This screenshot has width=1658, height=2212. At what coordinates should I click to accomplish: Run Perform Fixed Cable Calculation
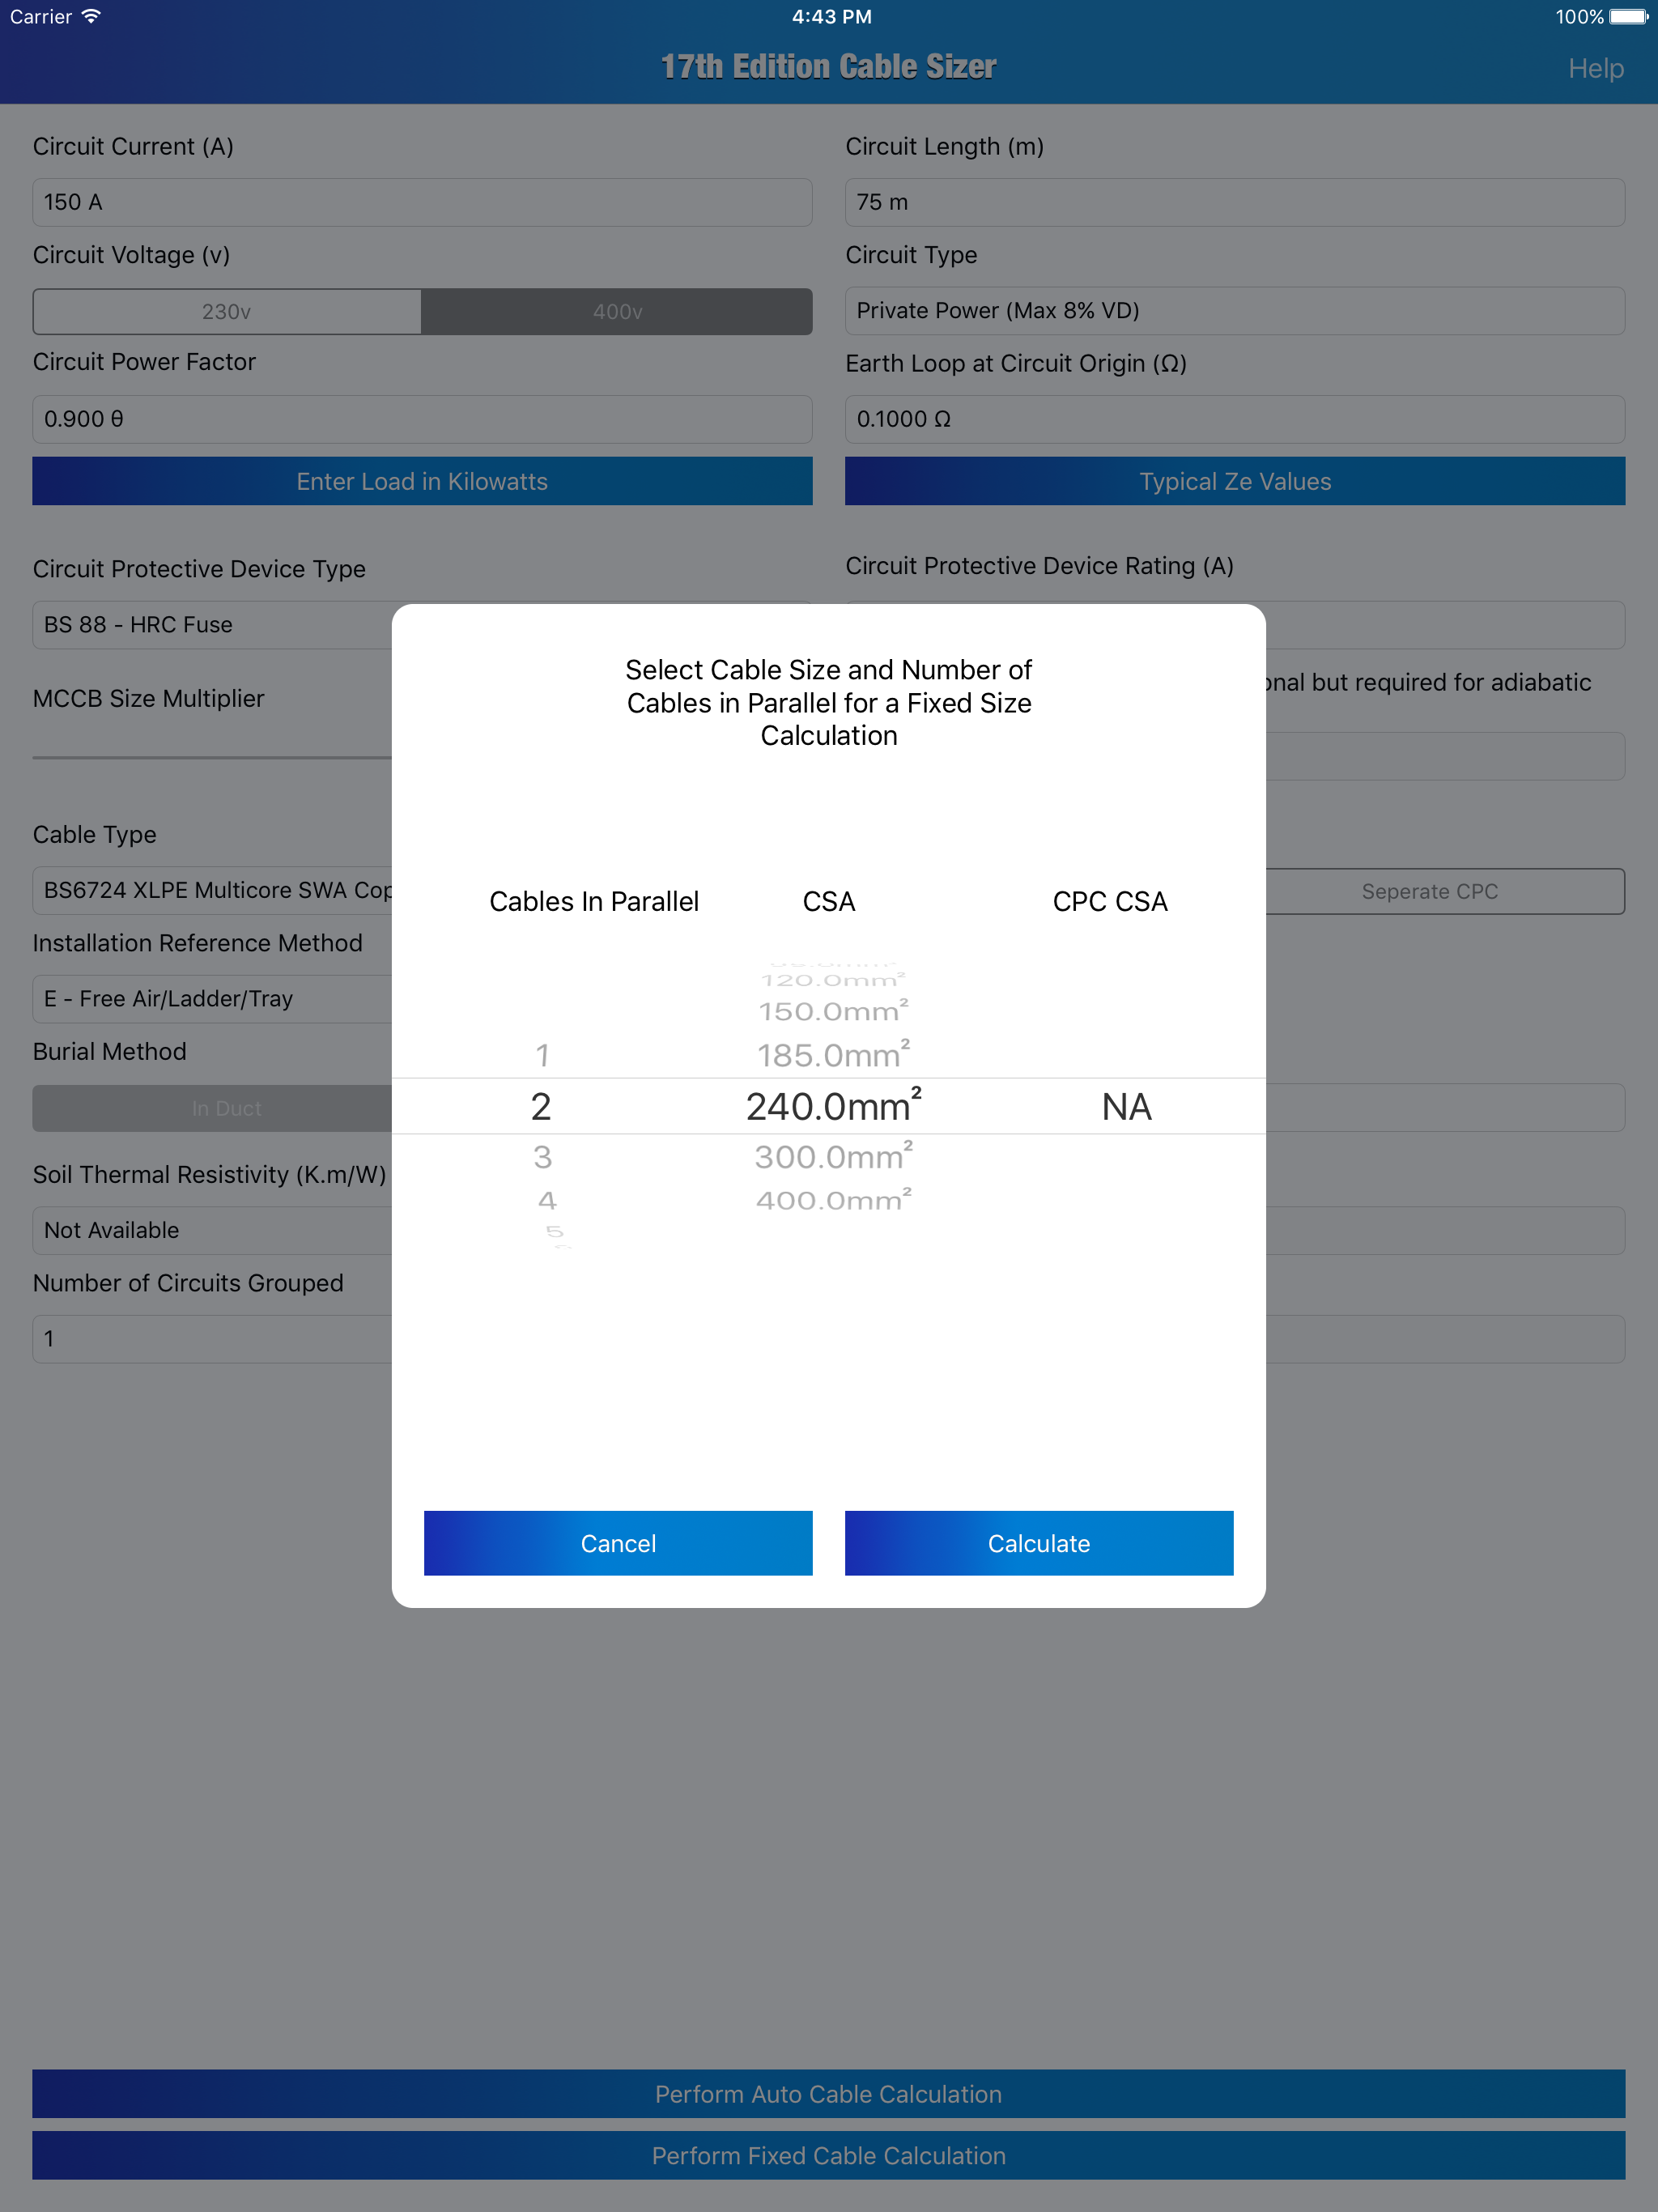[828, 2155]
